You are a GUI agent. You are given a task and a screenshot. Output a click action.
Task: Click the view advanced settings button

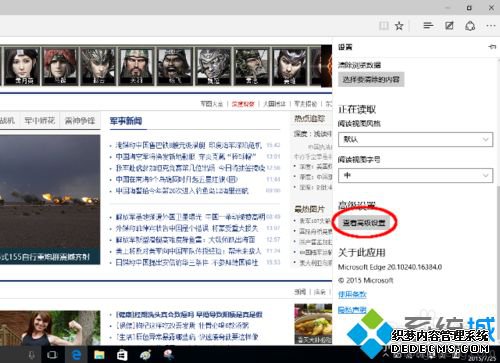pos(364,223)
